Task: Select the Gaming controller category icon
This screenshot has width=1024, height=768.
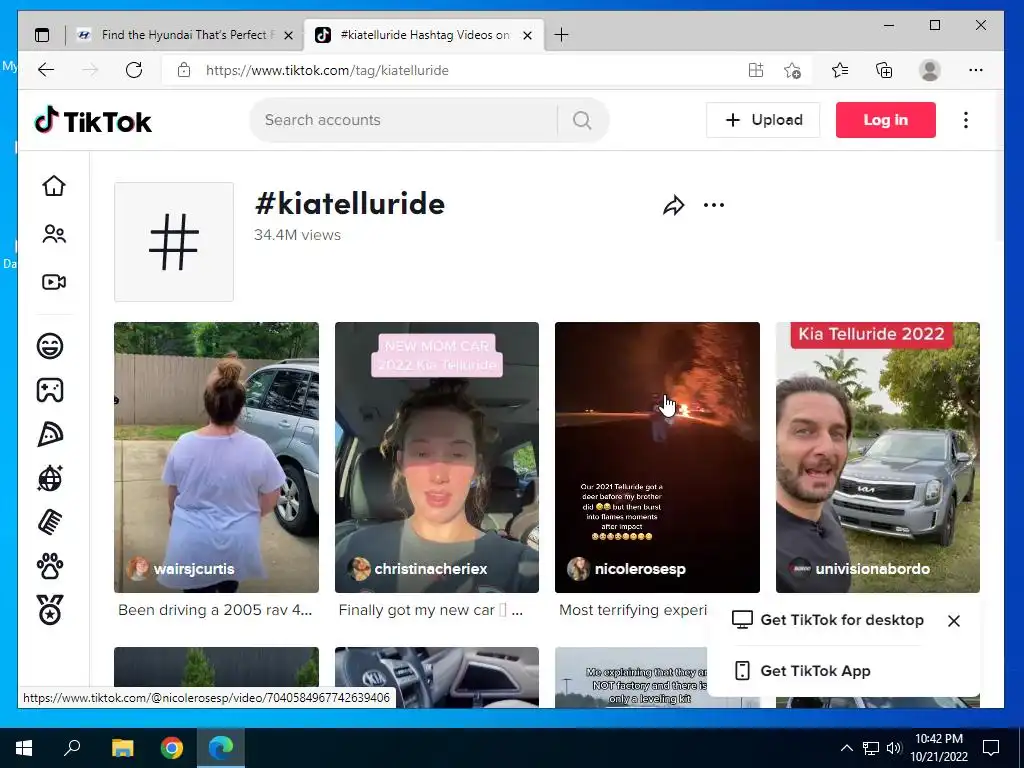Action: coord(50,390)
